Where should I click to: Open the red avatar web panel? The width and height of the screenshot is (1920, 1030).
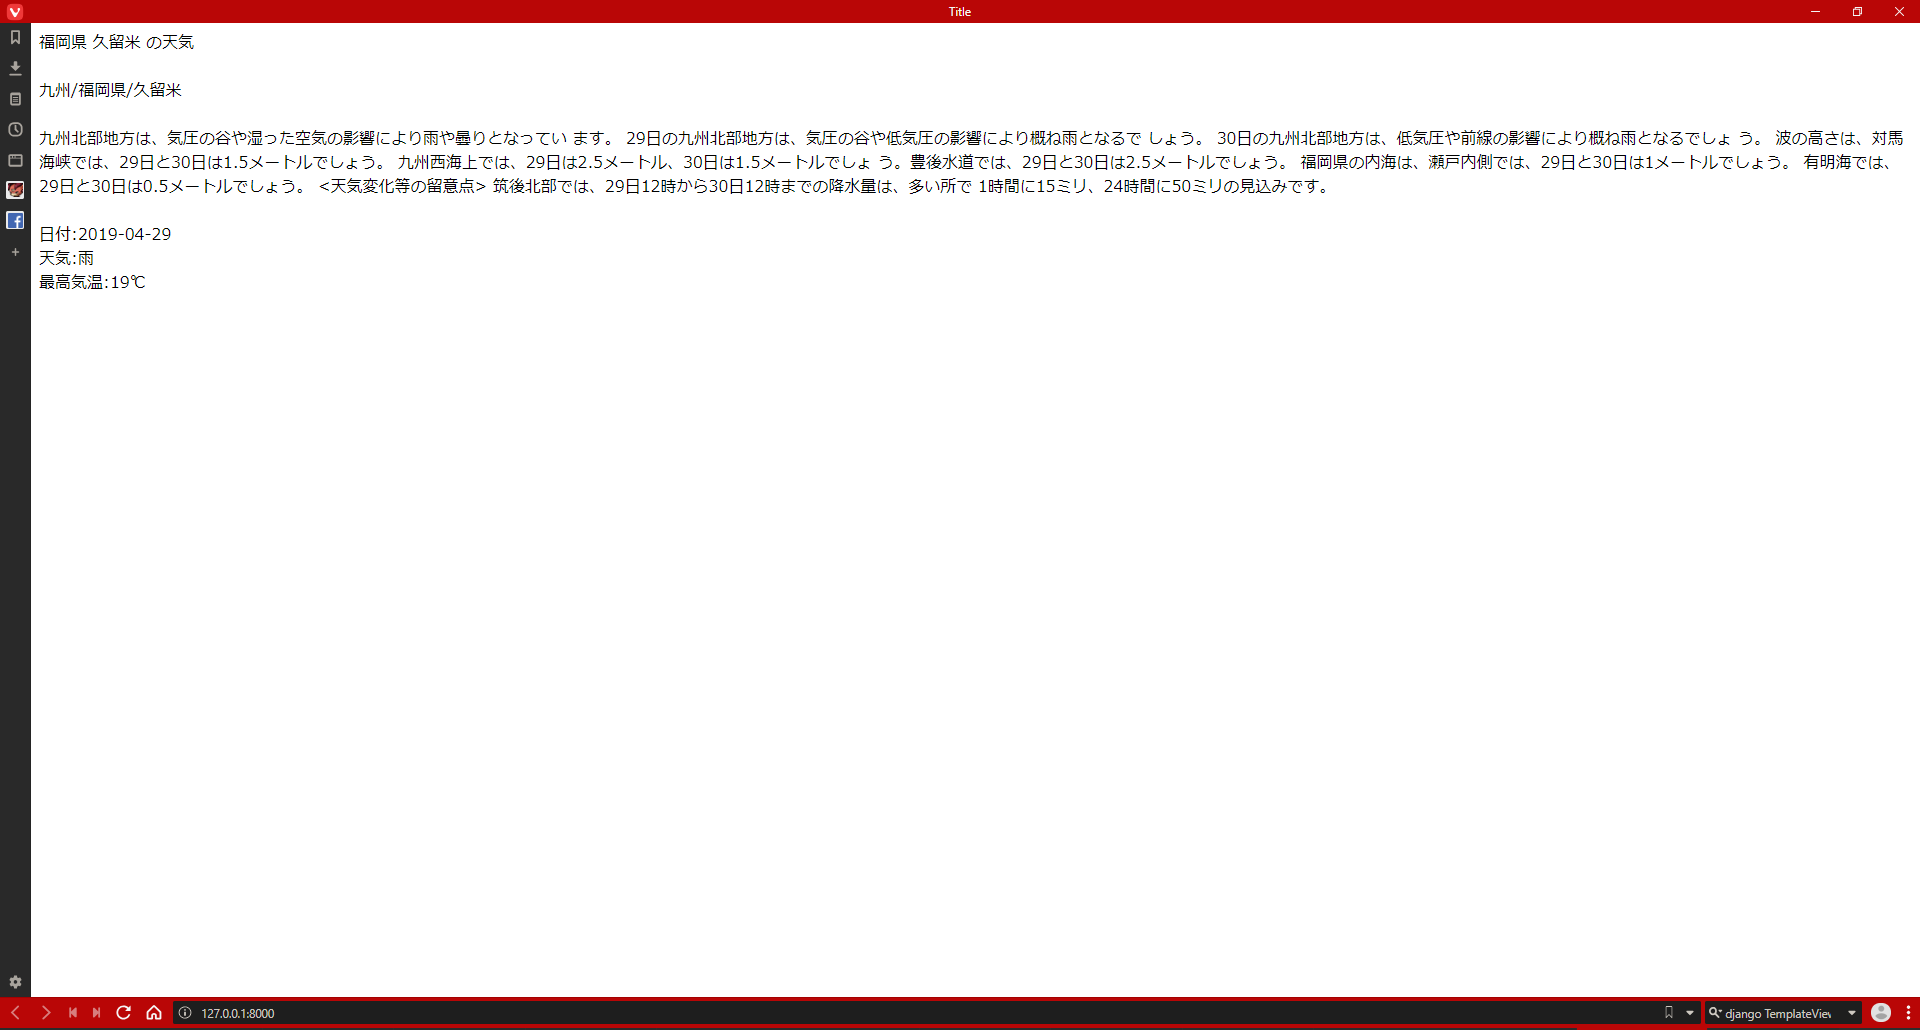tap(15, 190)
